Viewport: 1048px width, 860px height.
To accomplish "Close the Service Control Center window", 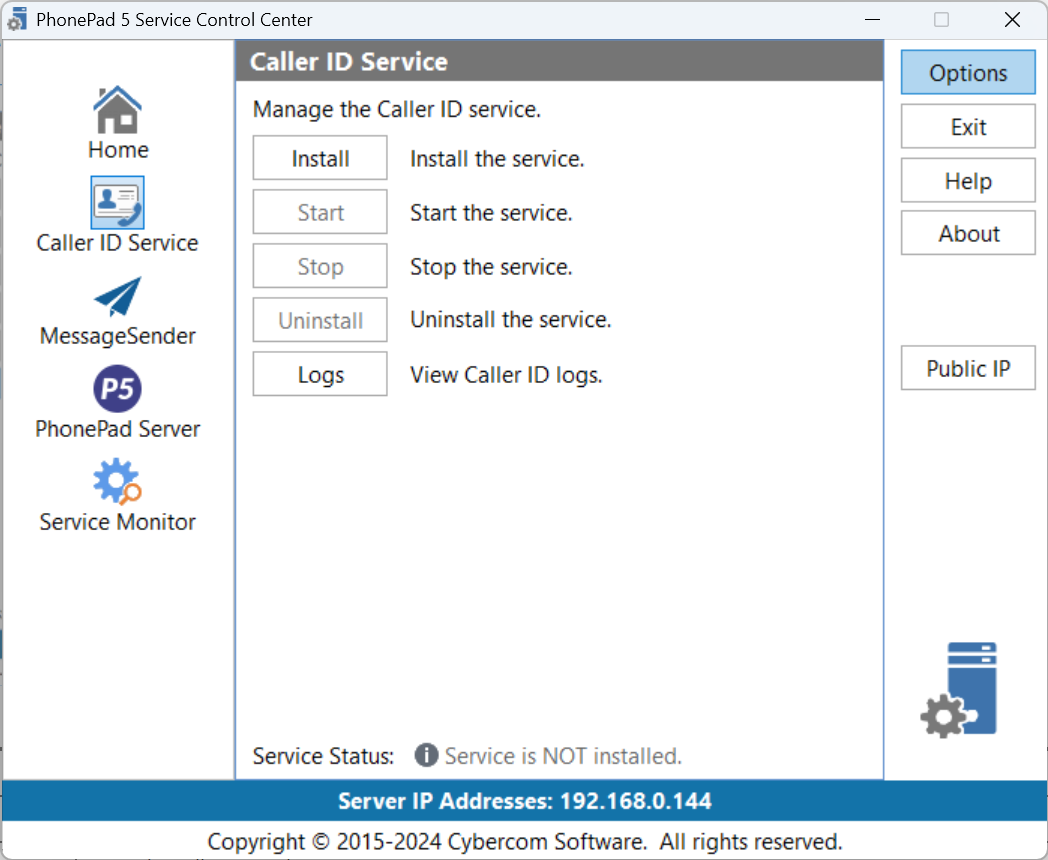I will pos(1013,19).
